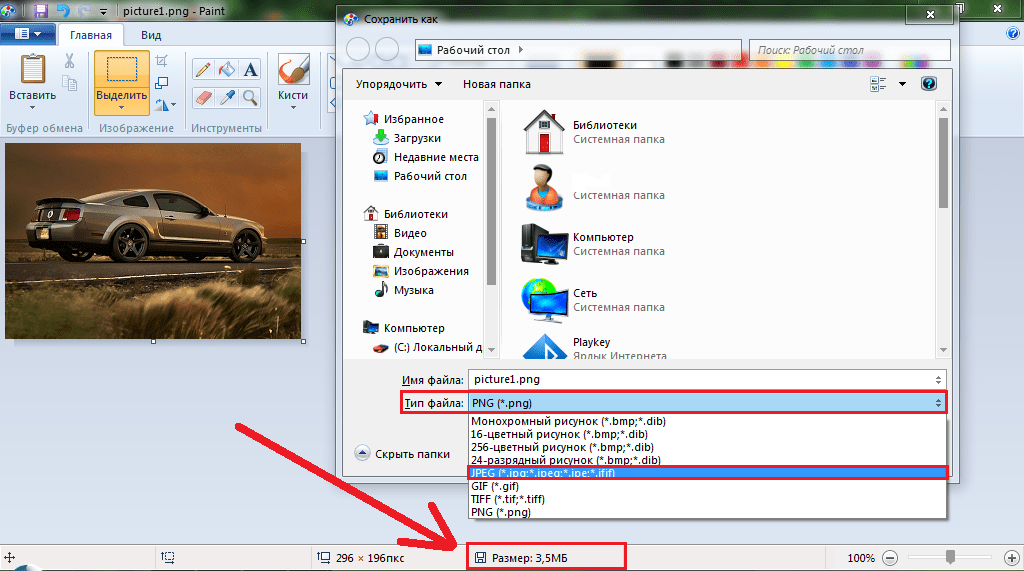The width and height of the screenshot is (1024, 571).
Task: Click the Cut scissors icon in Paint
Action: (69, 61)
